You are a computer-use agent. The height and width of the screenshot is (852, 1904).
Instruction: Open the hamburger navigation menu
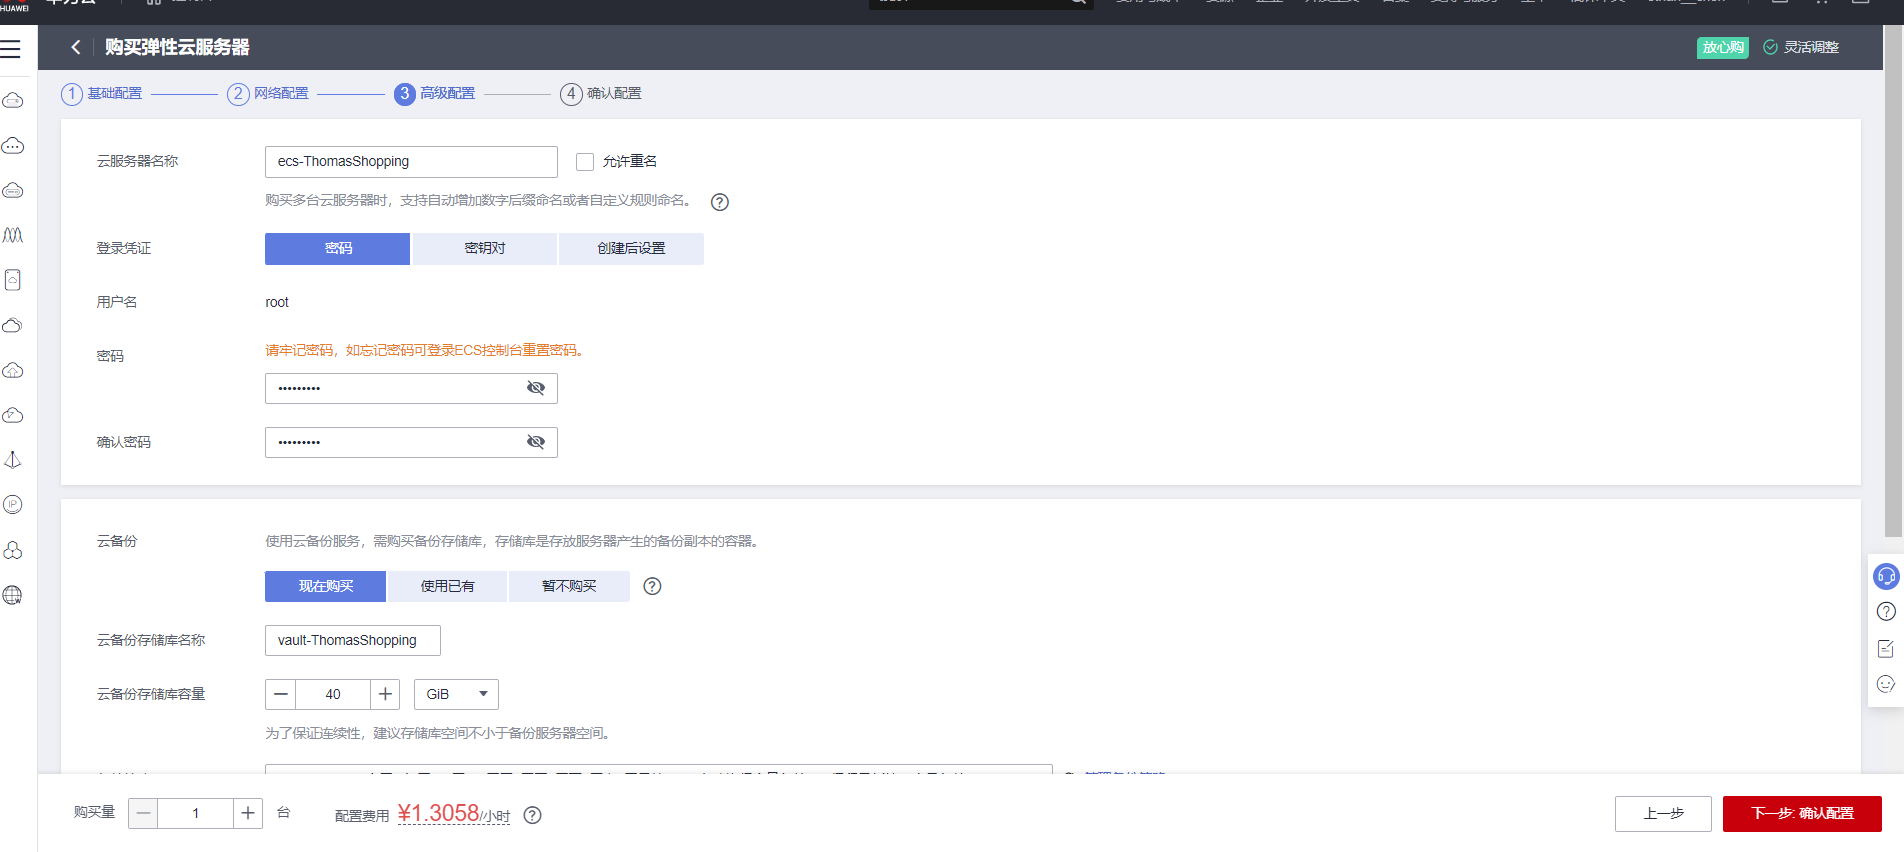11,48
